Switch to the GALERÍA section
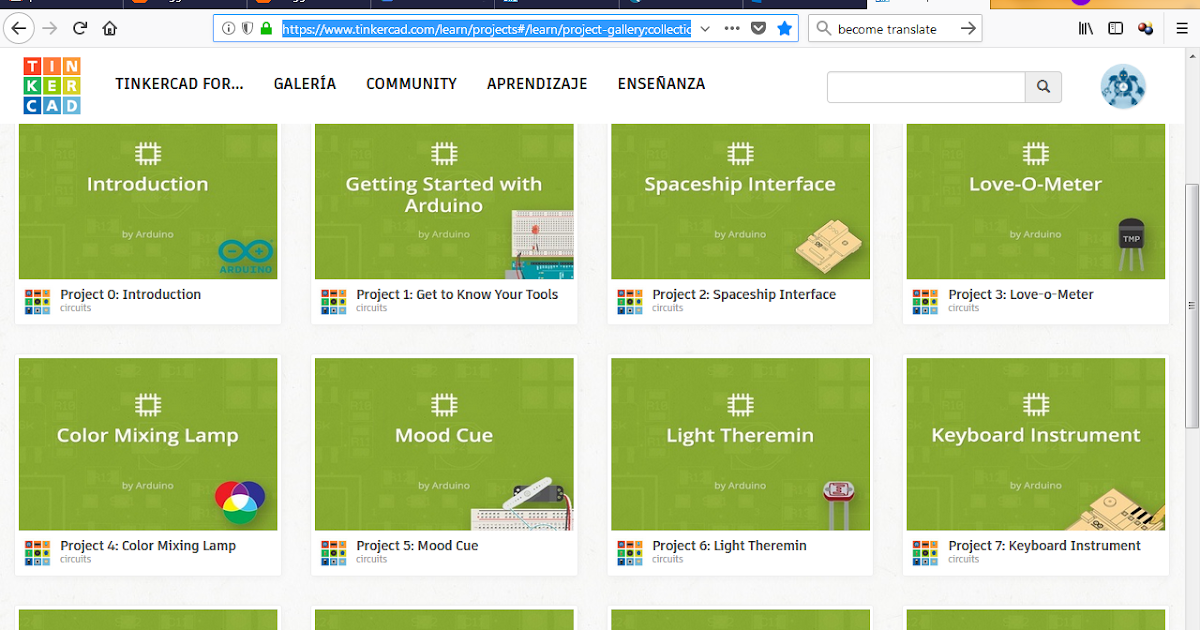Viewport: 1200px width, 630px height. coord(304,84)
